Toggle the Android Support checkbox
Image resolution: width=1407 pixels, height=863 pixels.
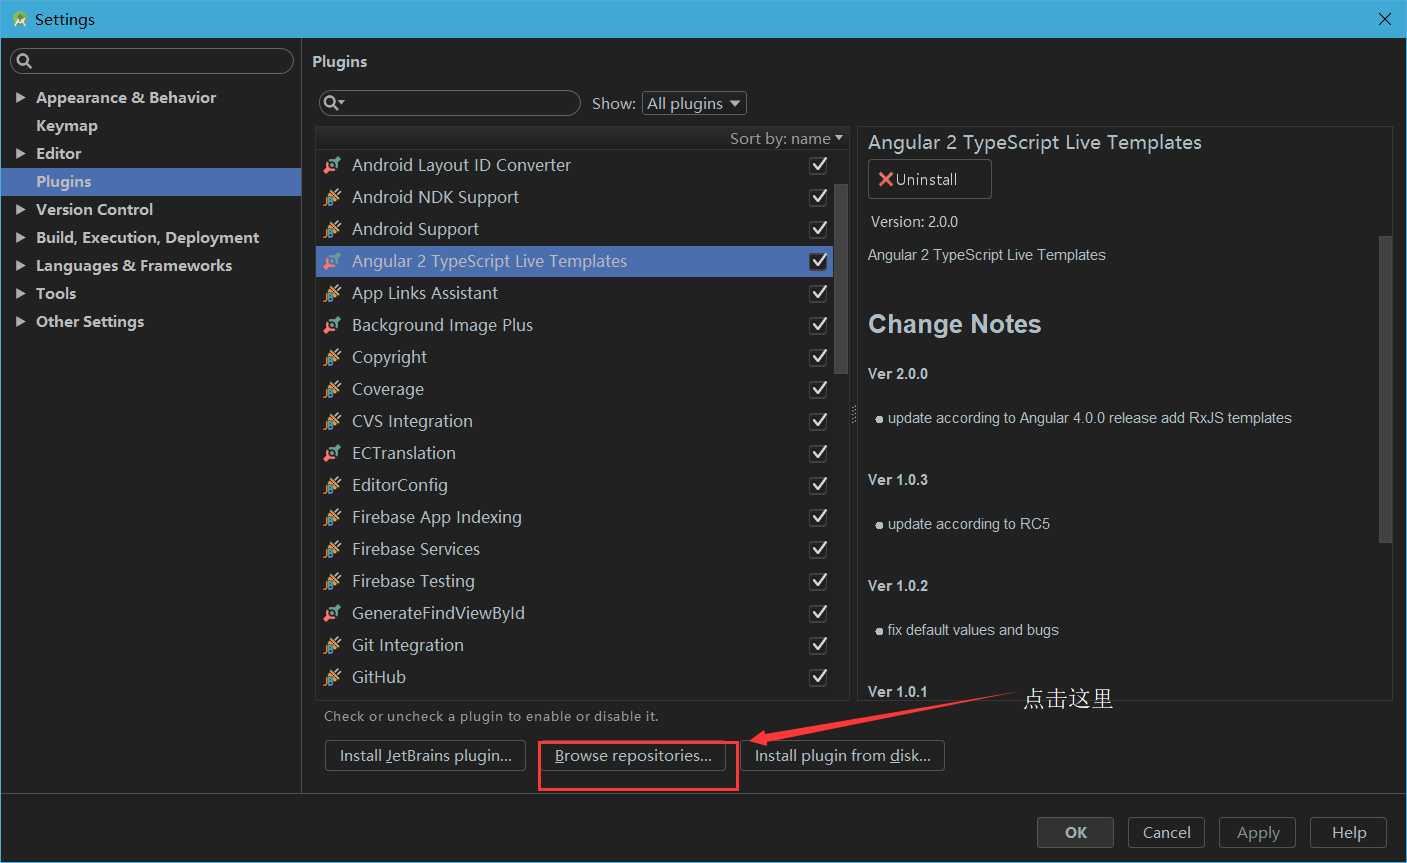tap(818, 229)
